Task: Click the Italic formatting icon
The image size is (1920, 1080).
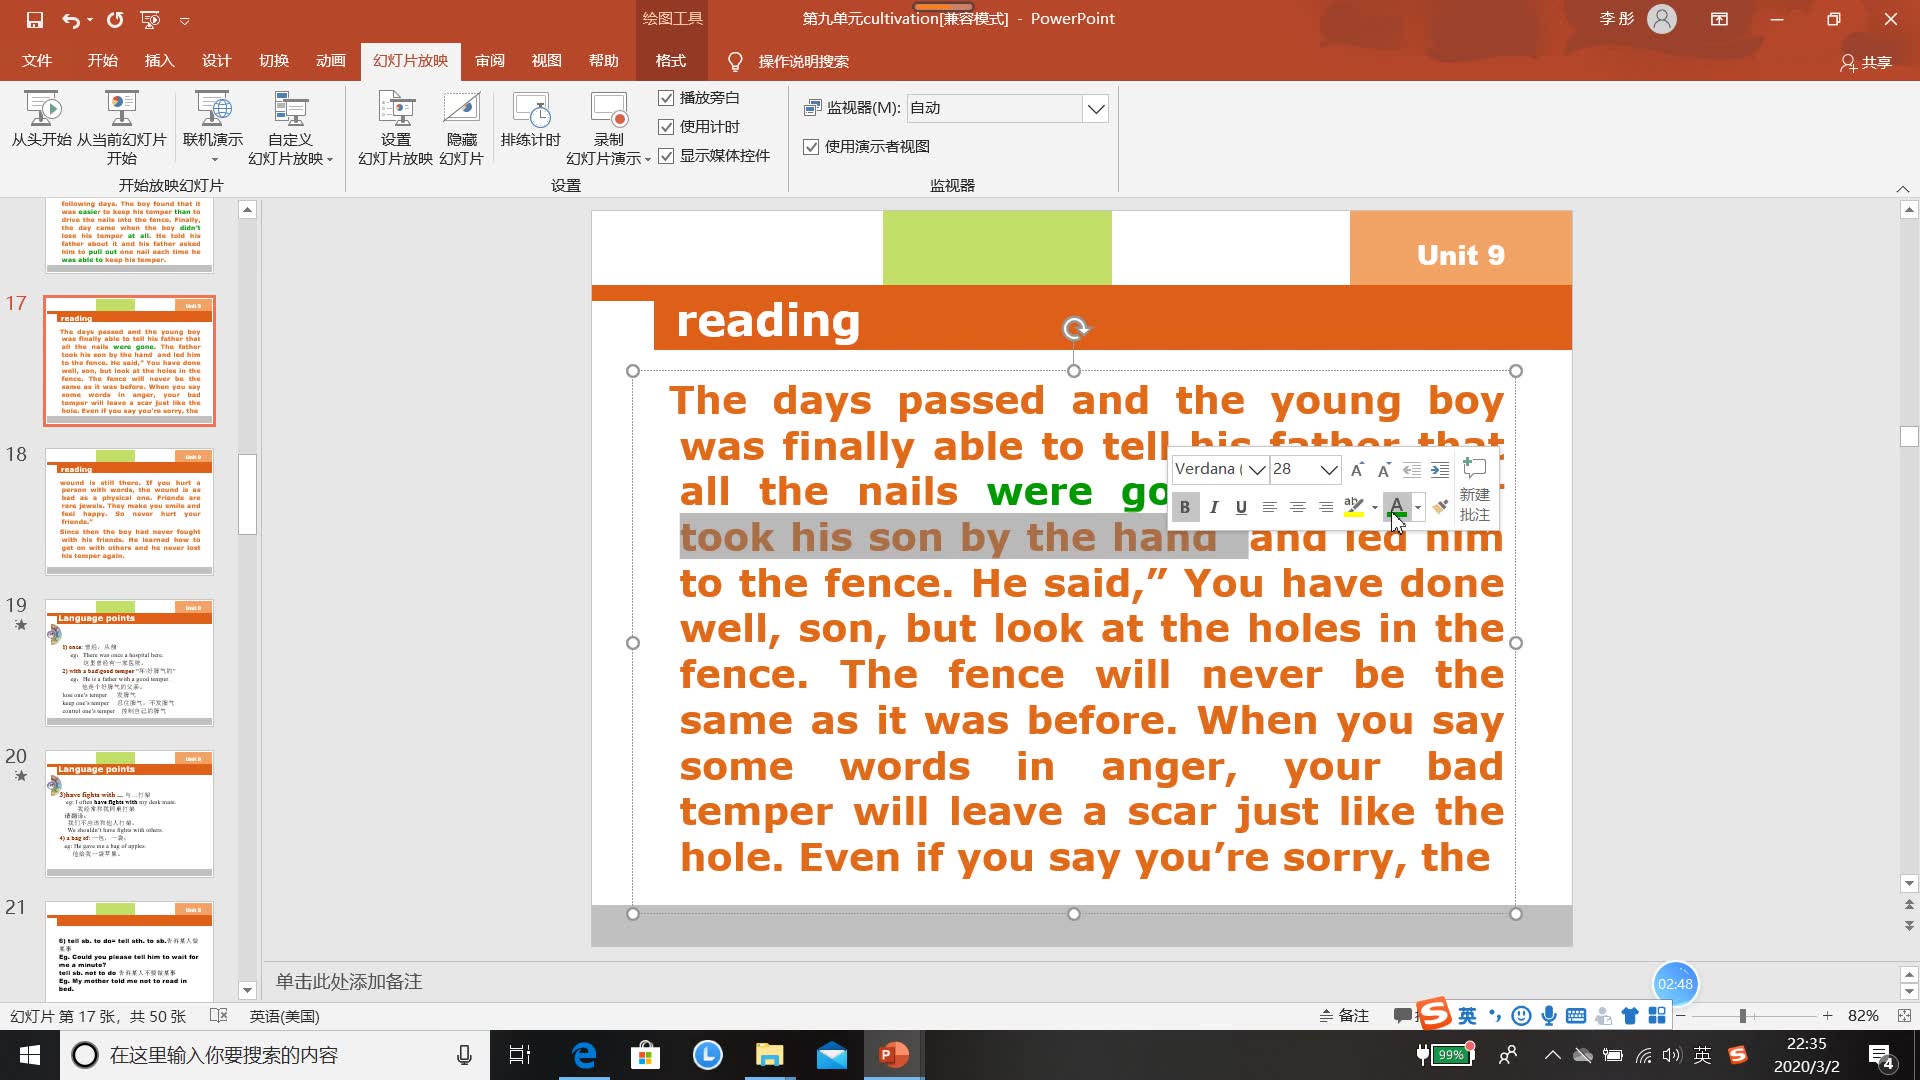Action: click(1212, 506)
